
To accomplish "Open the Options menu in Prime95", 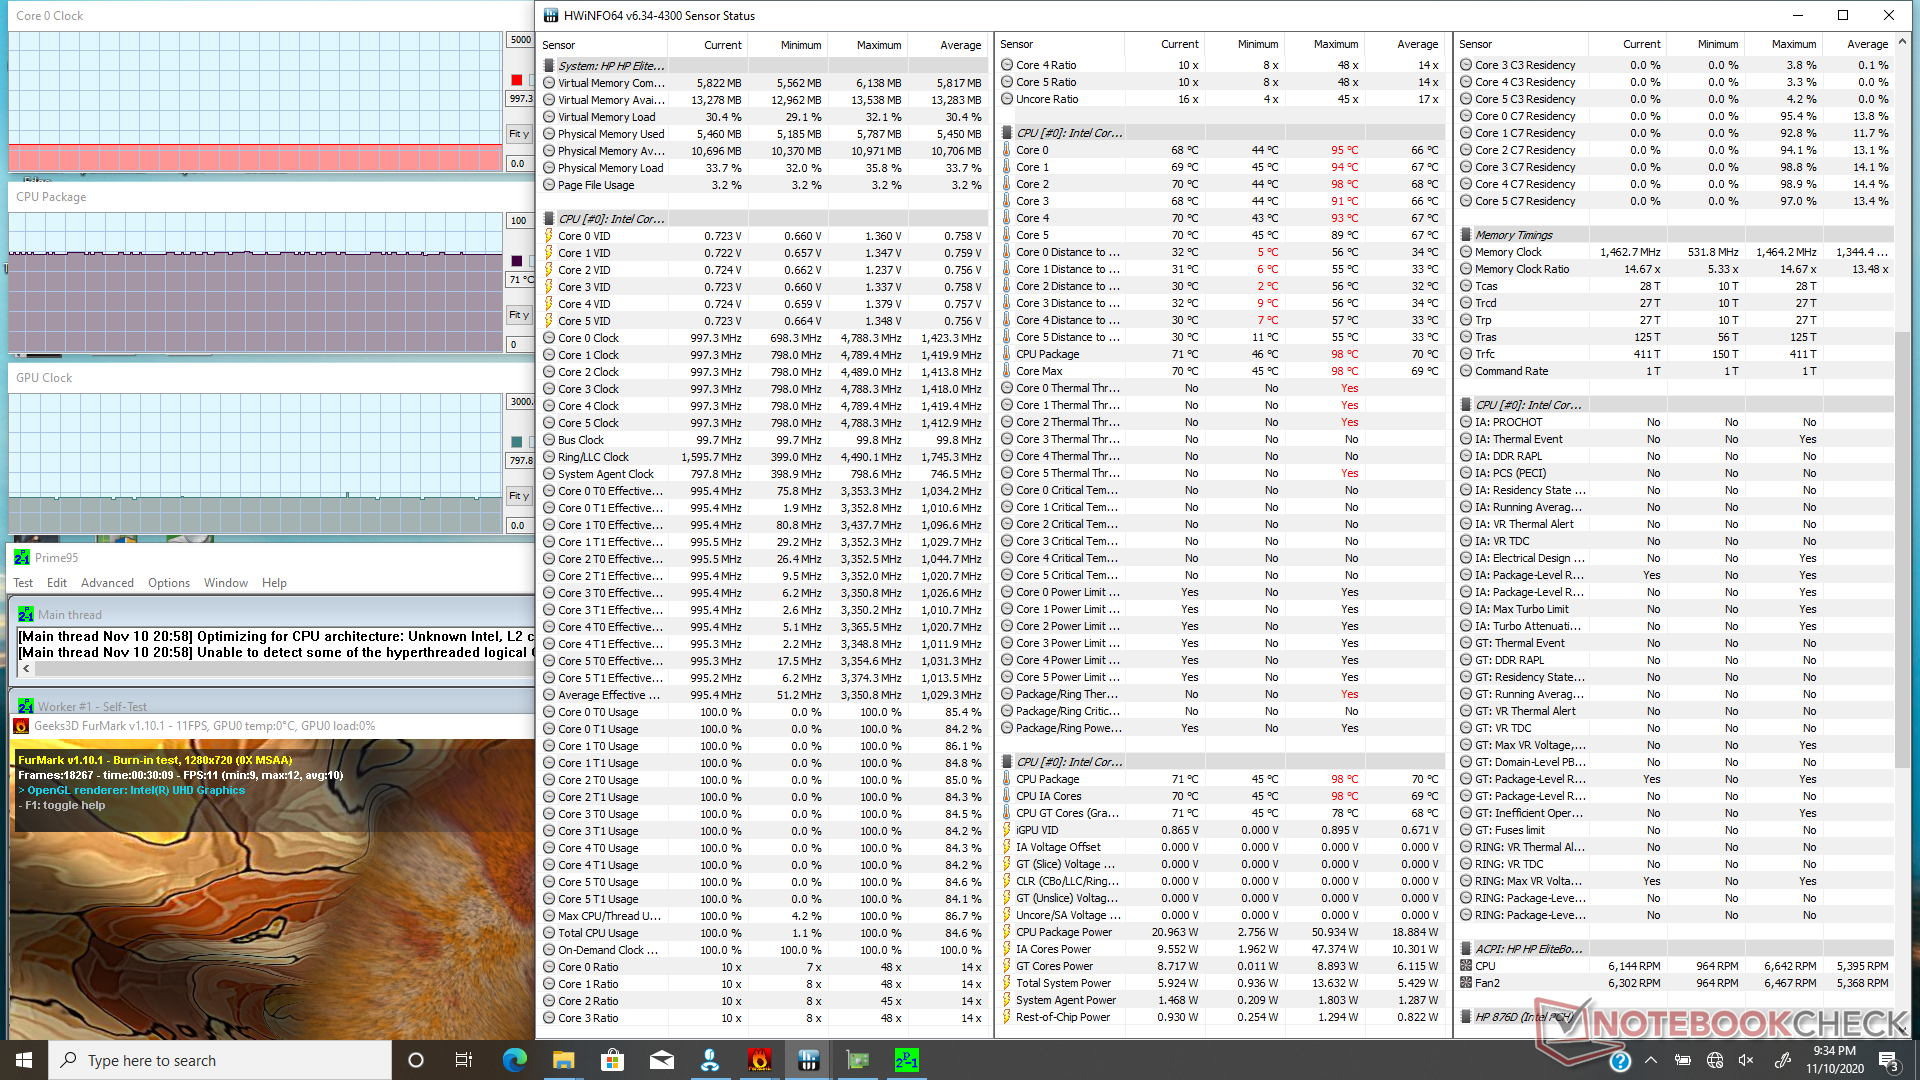I will (169, 583).
